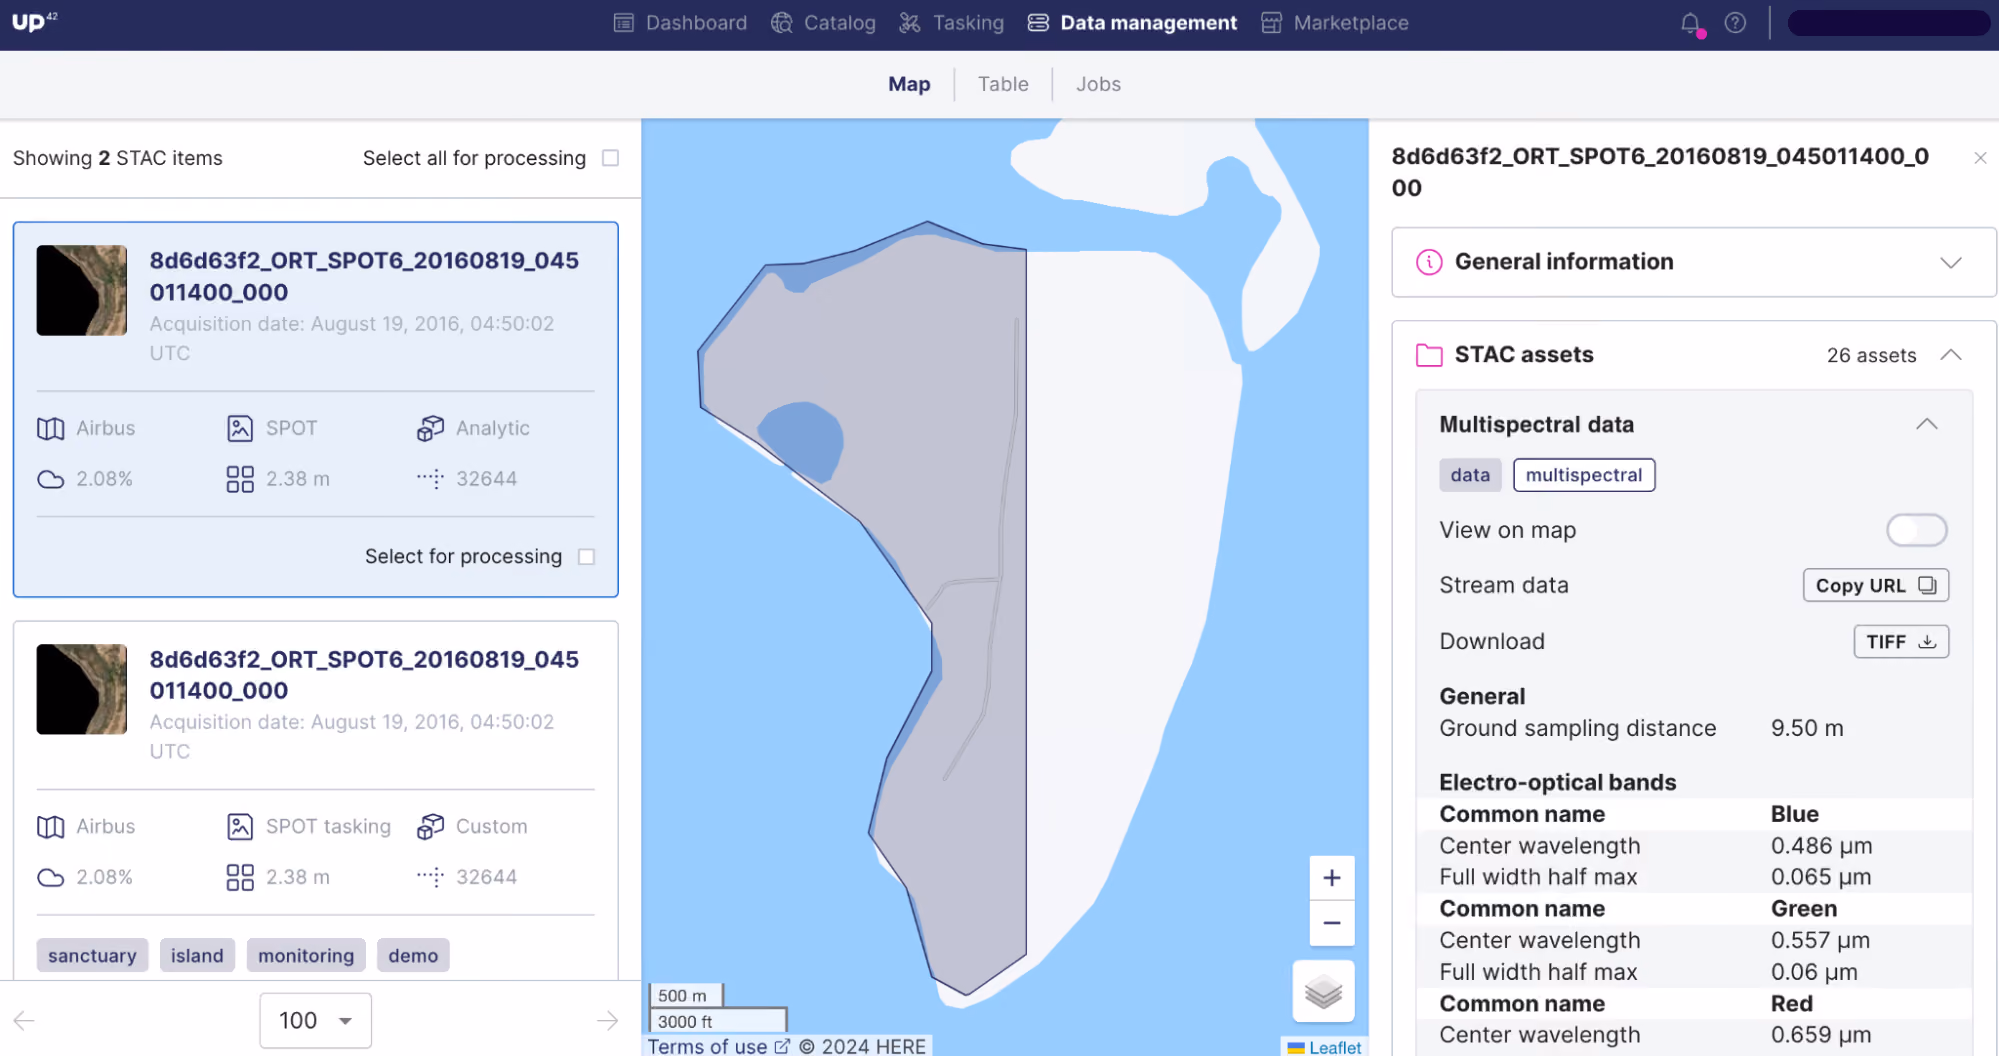Switch to the Table tab
1999x1057 pixels.
click(x=1003, y=84)
